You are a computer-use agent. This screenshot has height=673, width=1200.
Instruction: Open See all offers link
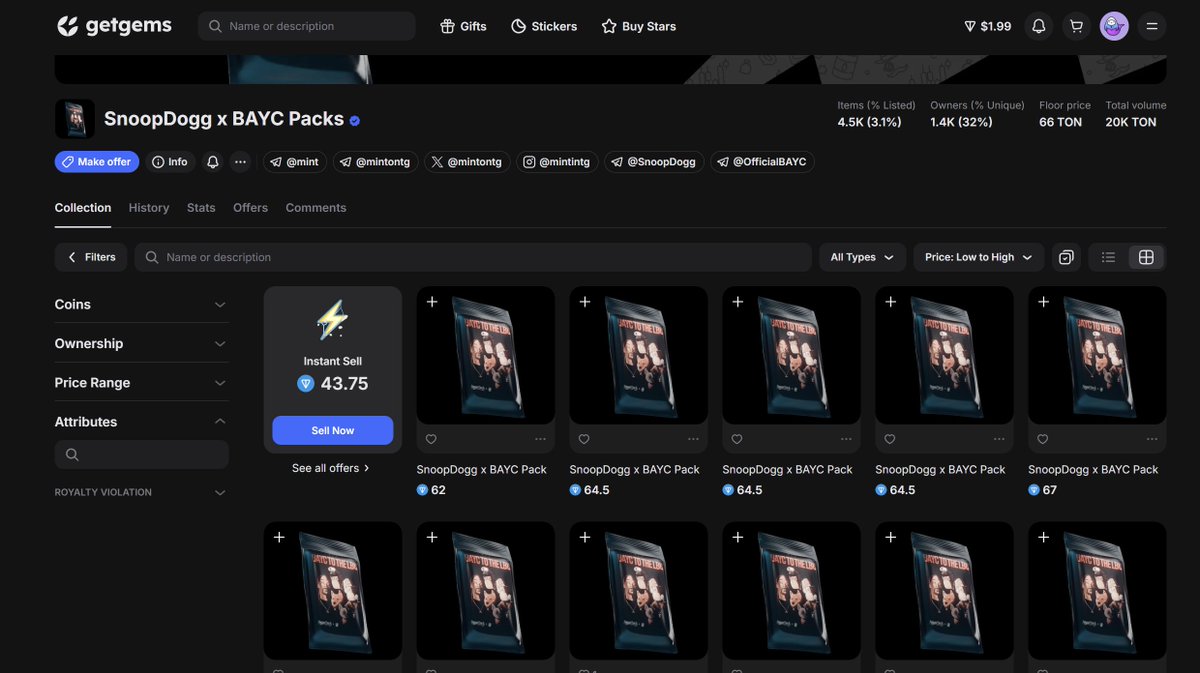pyautogui.click(x=331, y=468)
